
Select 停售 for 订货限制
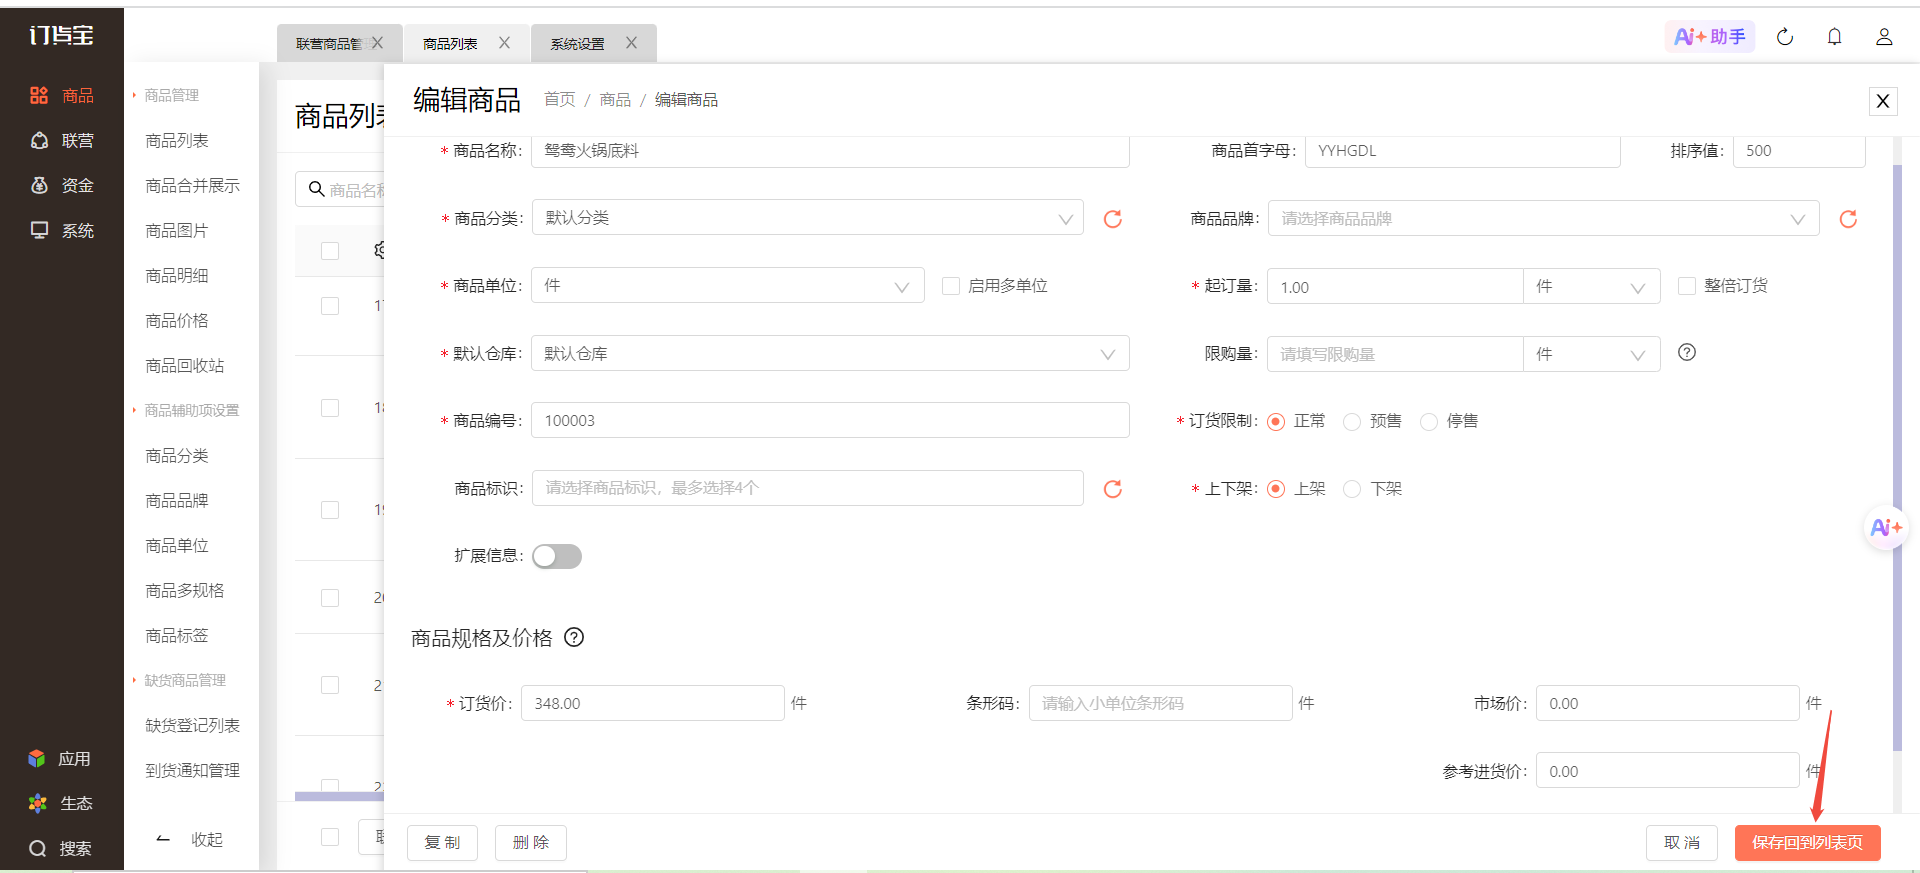pyautogui.click(x=1429, y=422)
